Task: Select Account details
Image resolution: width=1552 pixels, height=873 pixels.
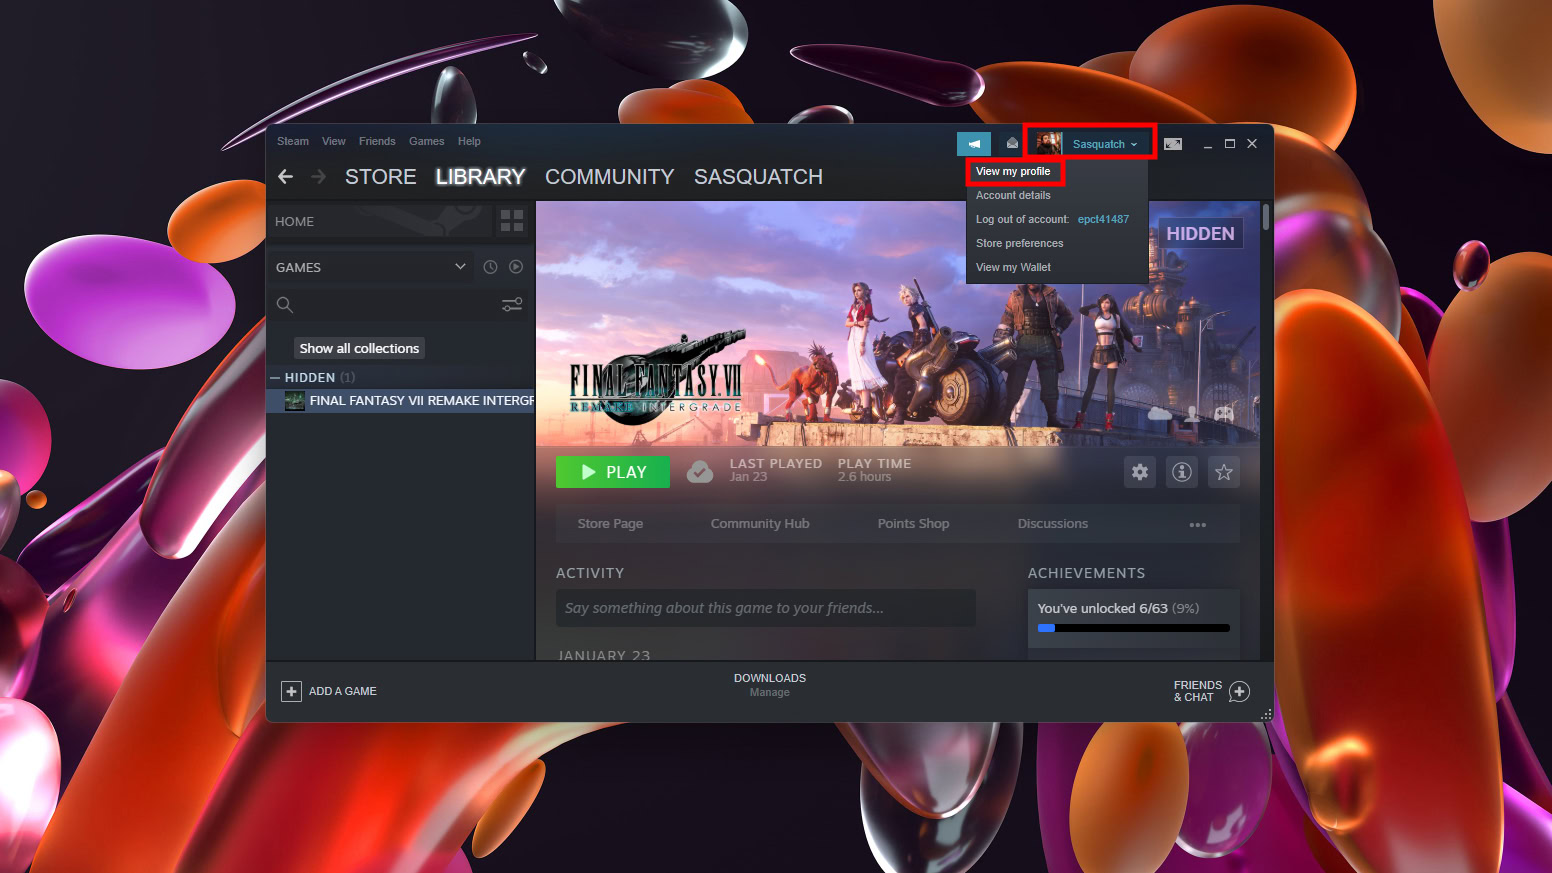Action: (x=1014, y=196)
